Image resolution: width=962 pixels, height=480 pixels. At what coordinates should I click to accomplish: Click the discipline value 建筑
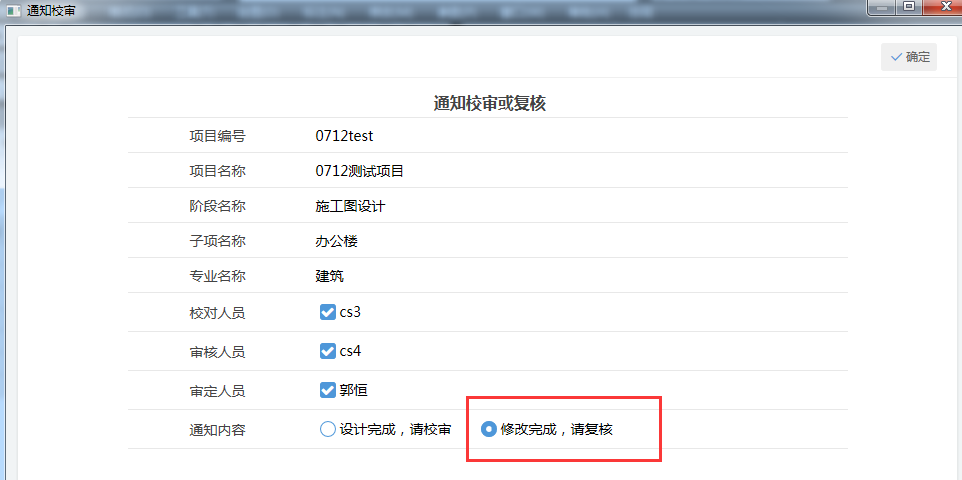point(329,276)
